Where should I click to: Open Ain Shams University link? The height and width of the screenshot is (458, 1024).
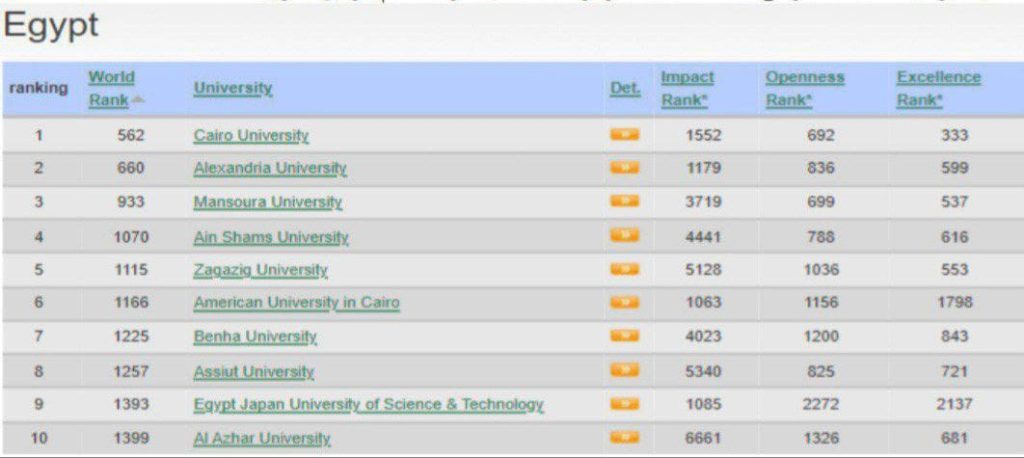tap(271, 237)
